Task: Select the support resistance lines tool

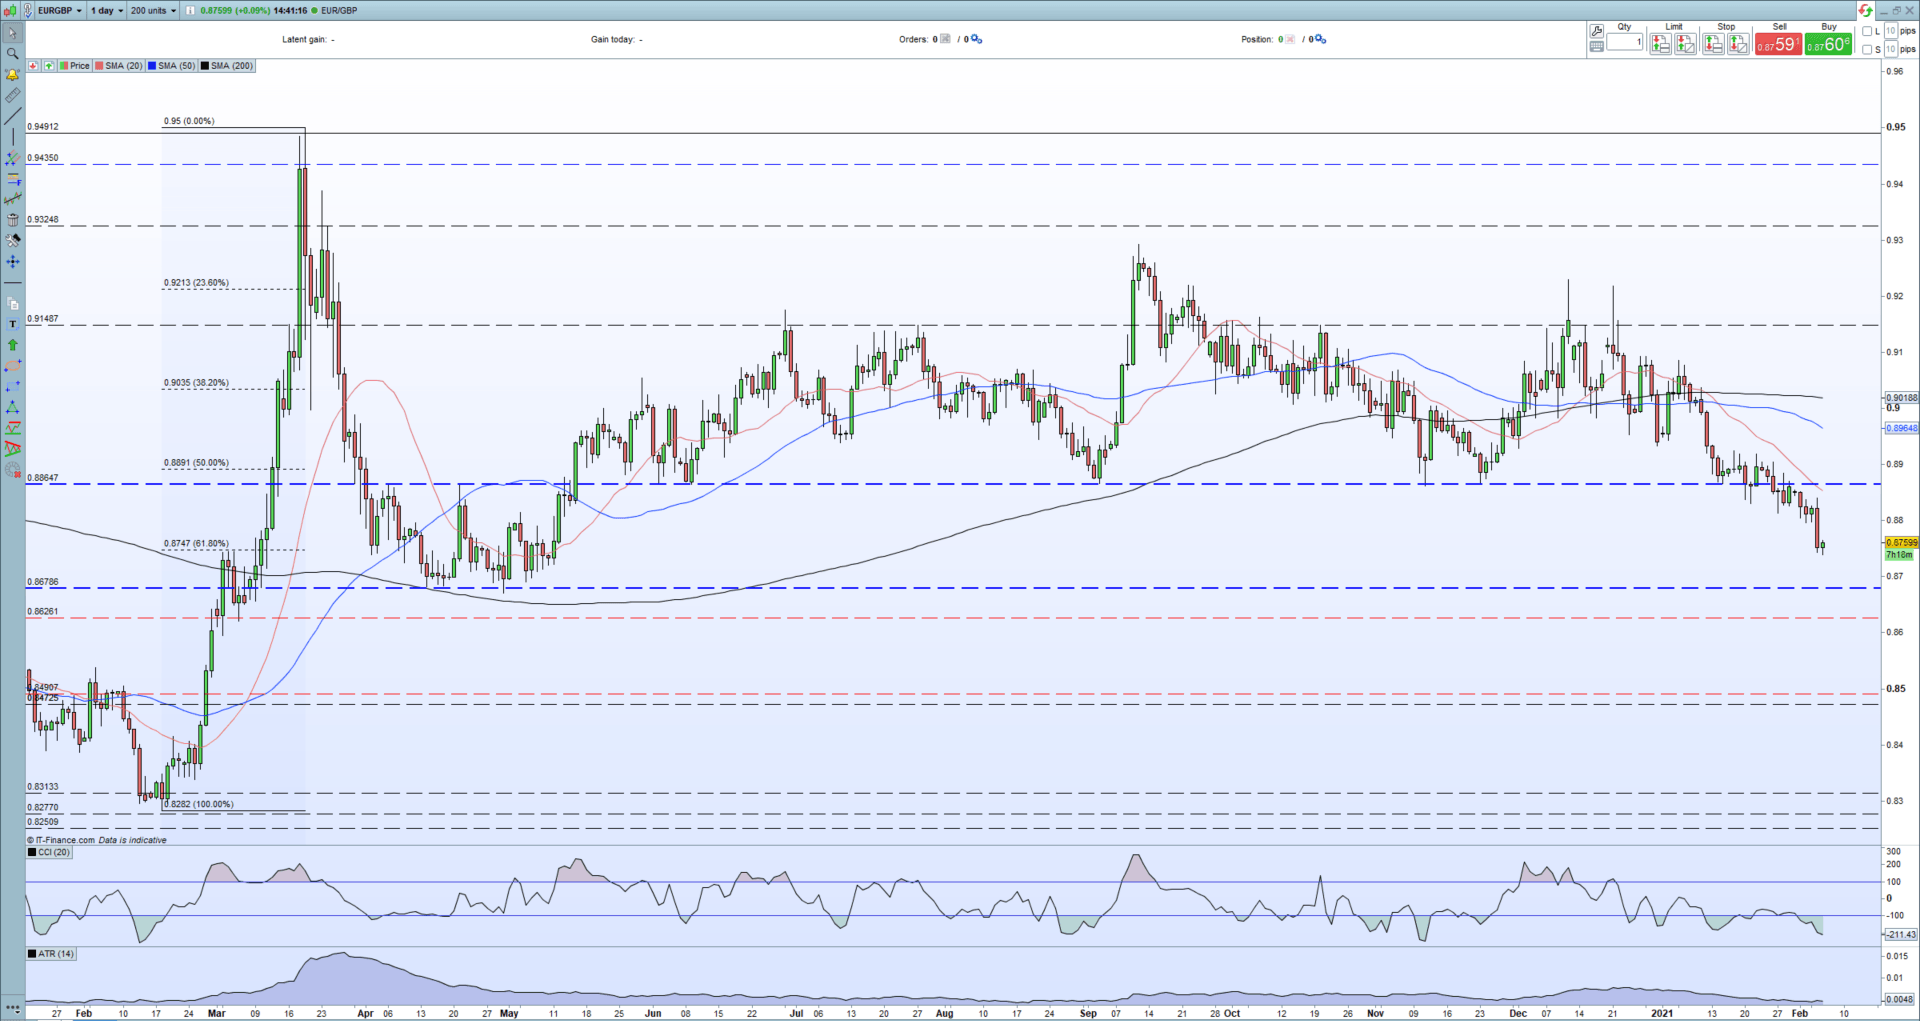Action: click(x=12, y=428)
